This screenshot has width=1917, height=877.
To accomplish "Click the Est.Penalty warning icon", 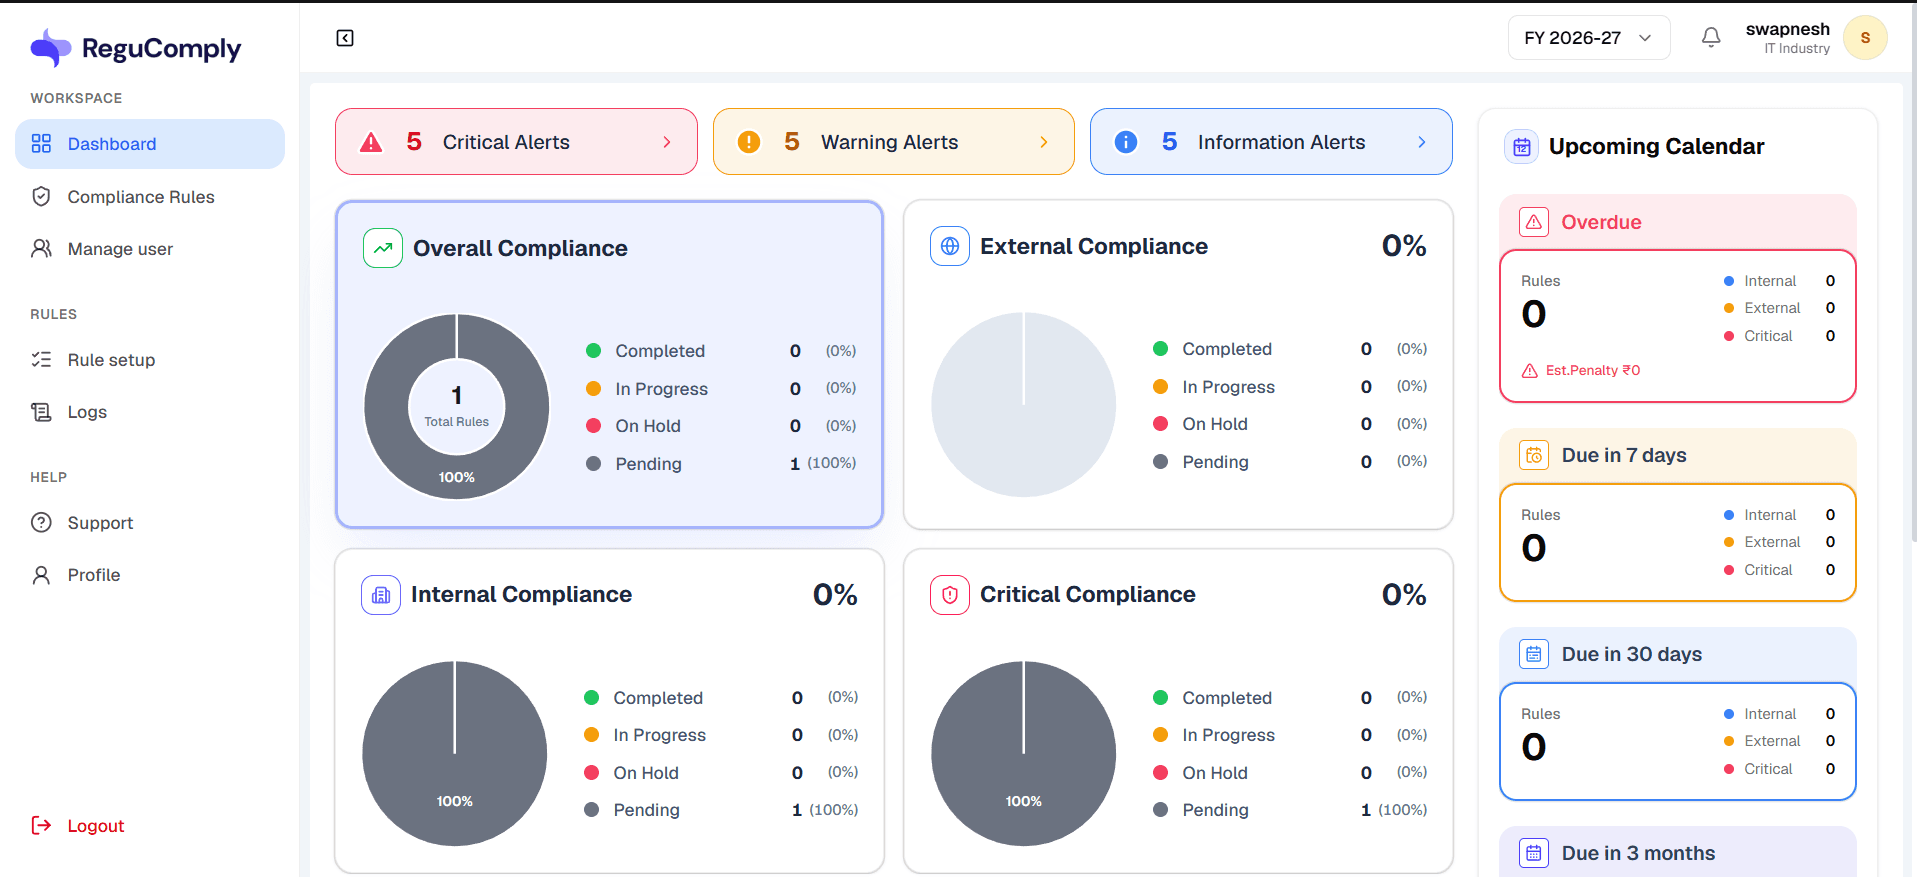I will tap(1530, 371).
